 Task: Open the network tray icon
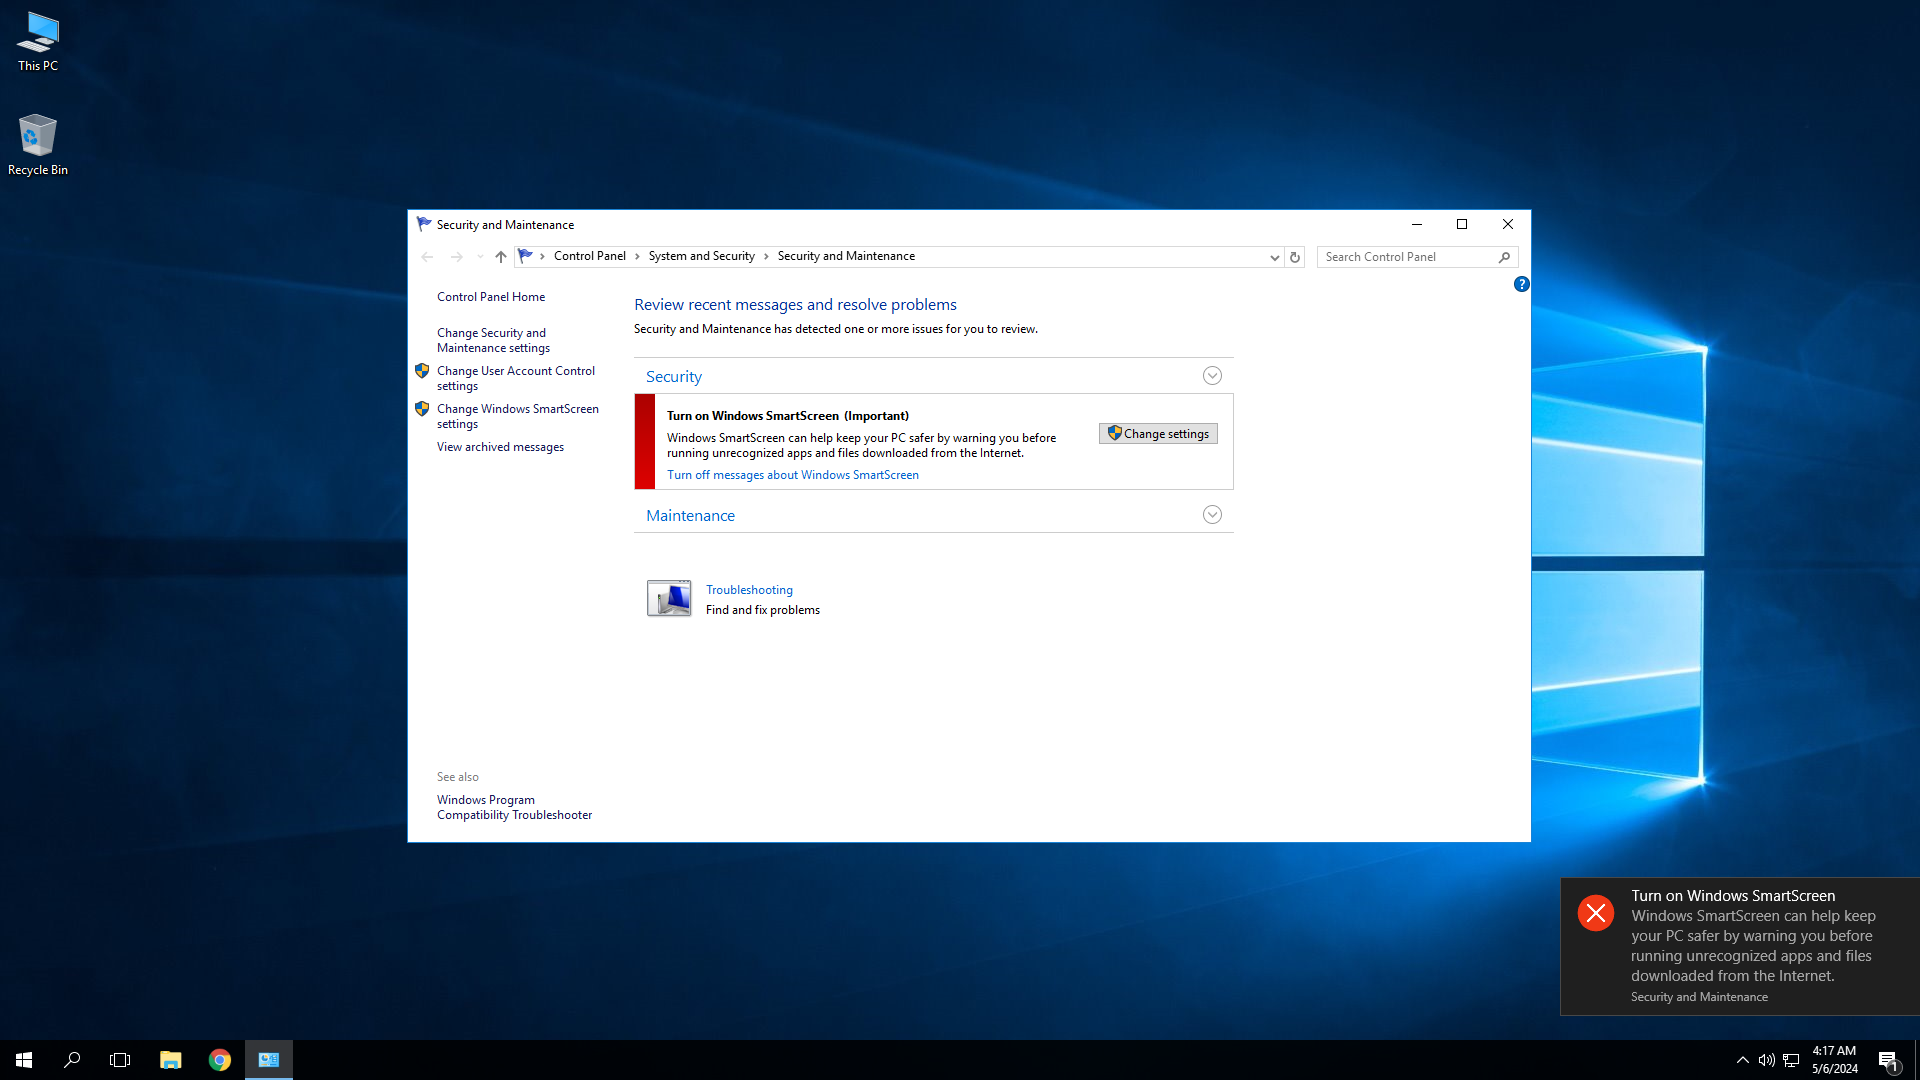tap(1791, 1060)
